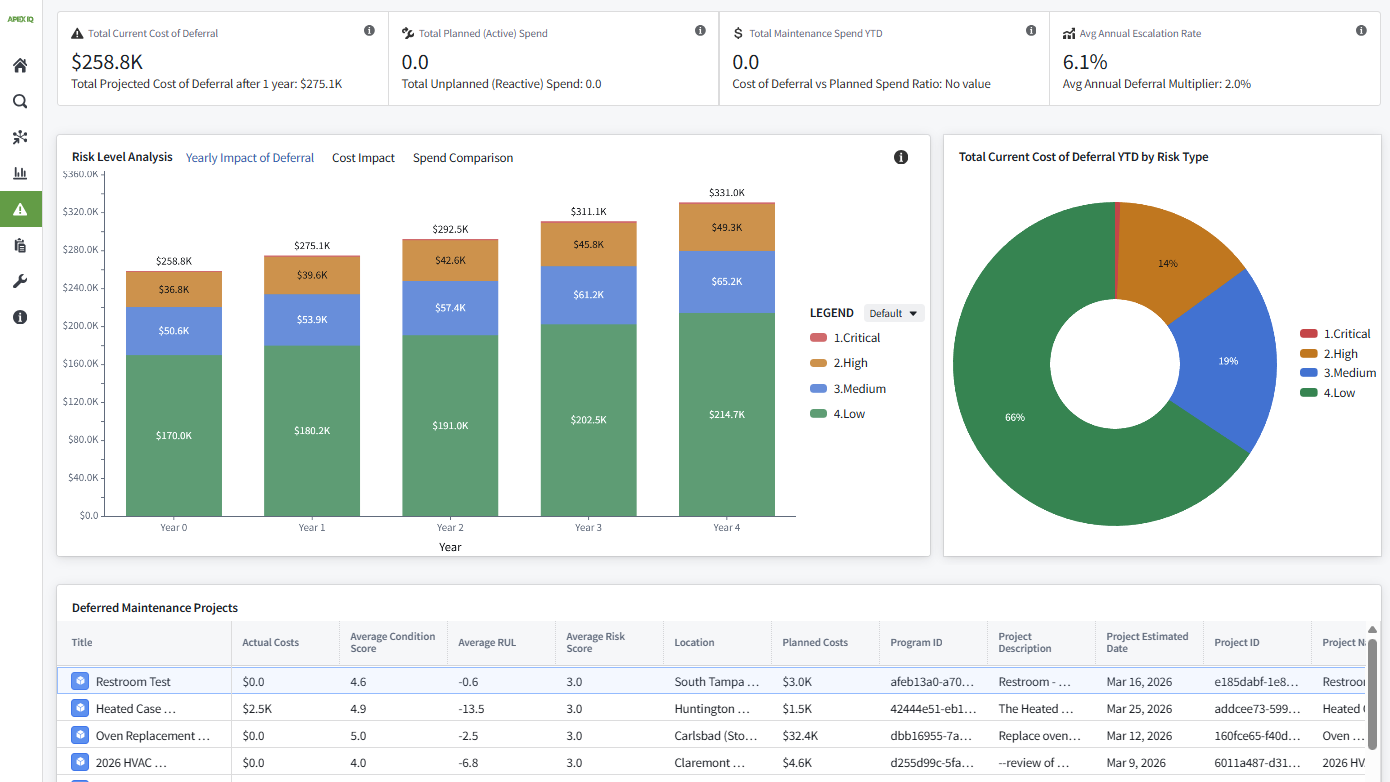The image size is (1390, 782).
Task: Click project ID 6011a487-d31 cell
Action: click(1257, 763)
